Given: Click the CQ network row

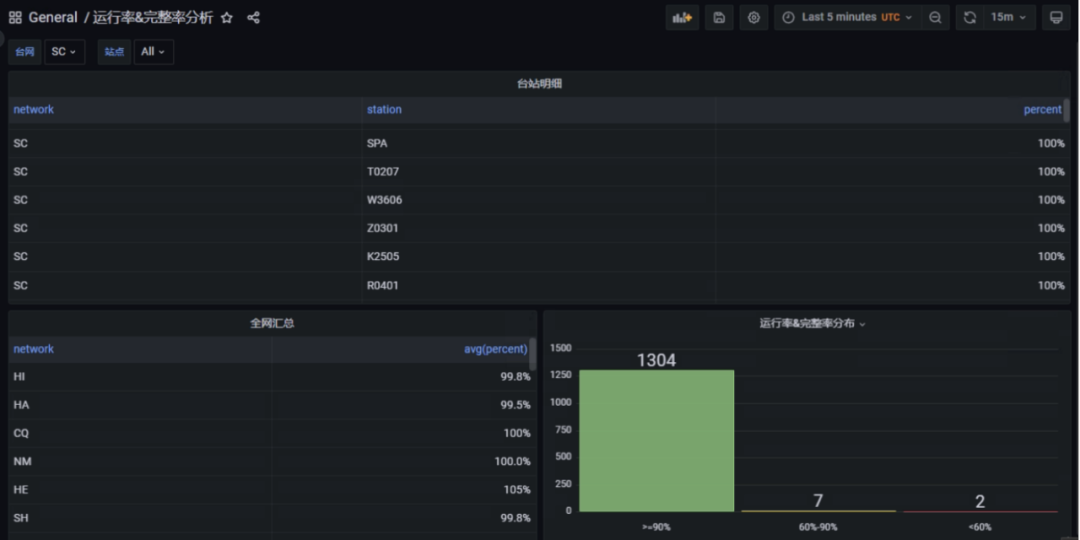Looking at the screenshot, I should point(272,433).
